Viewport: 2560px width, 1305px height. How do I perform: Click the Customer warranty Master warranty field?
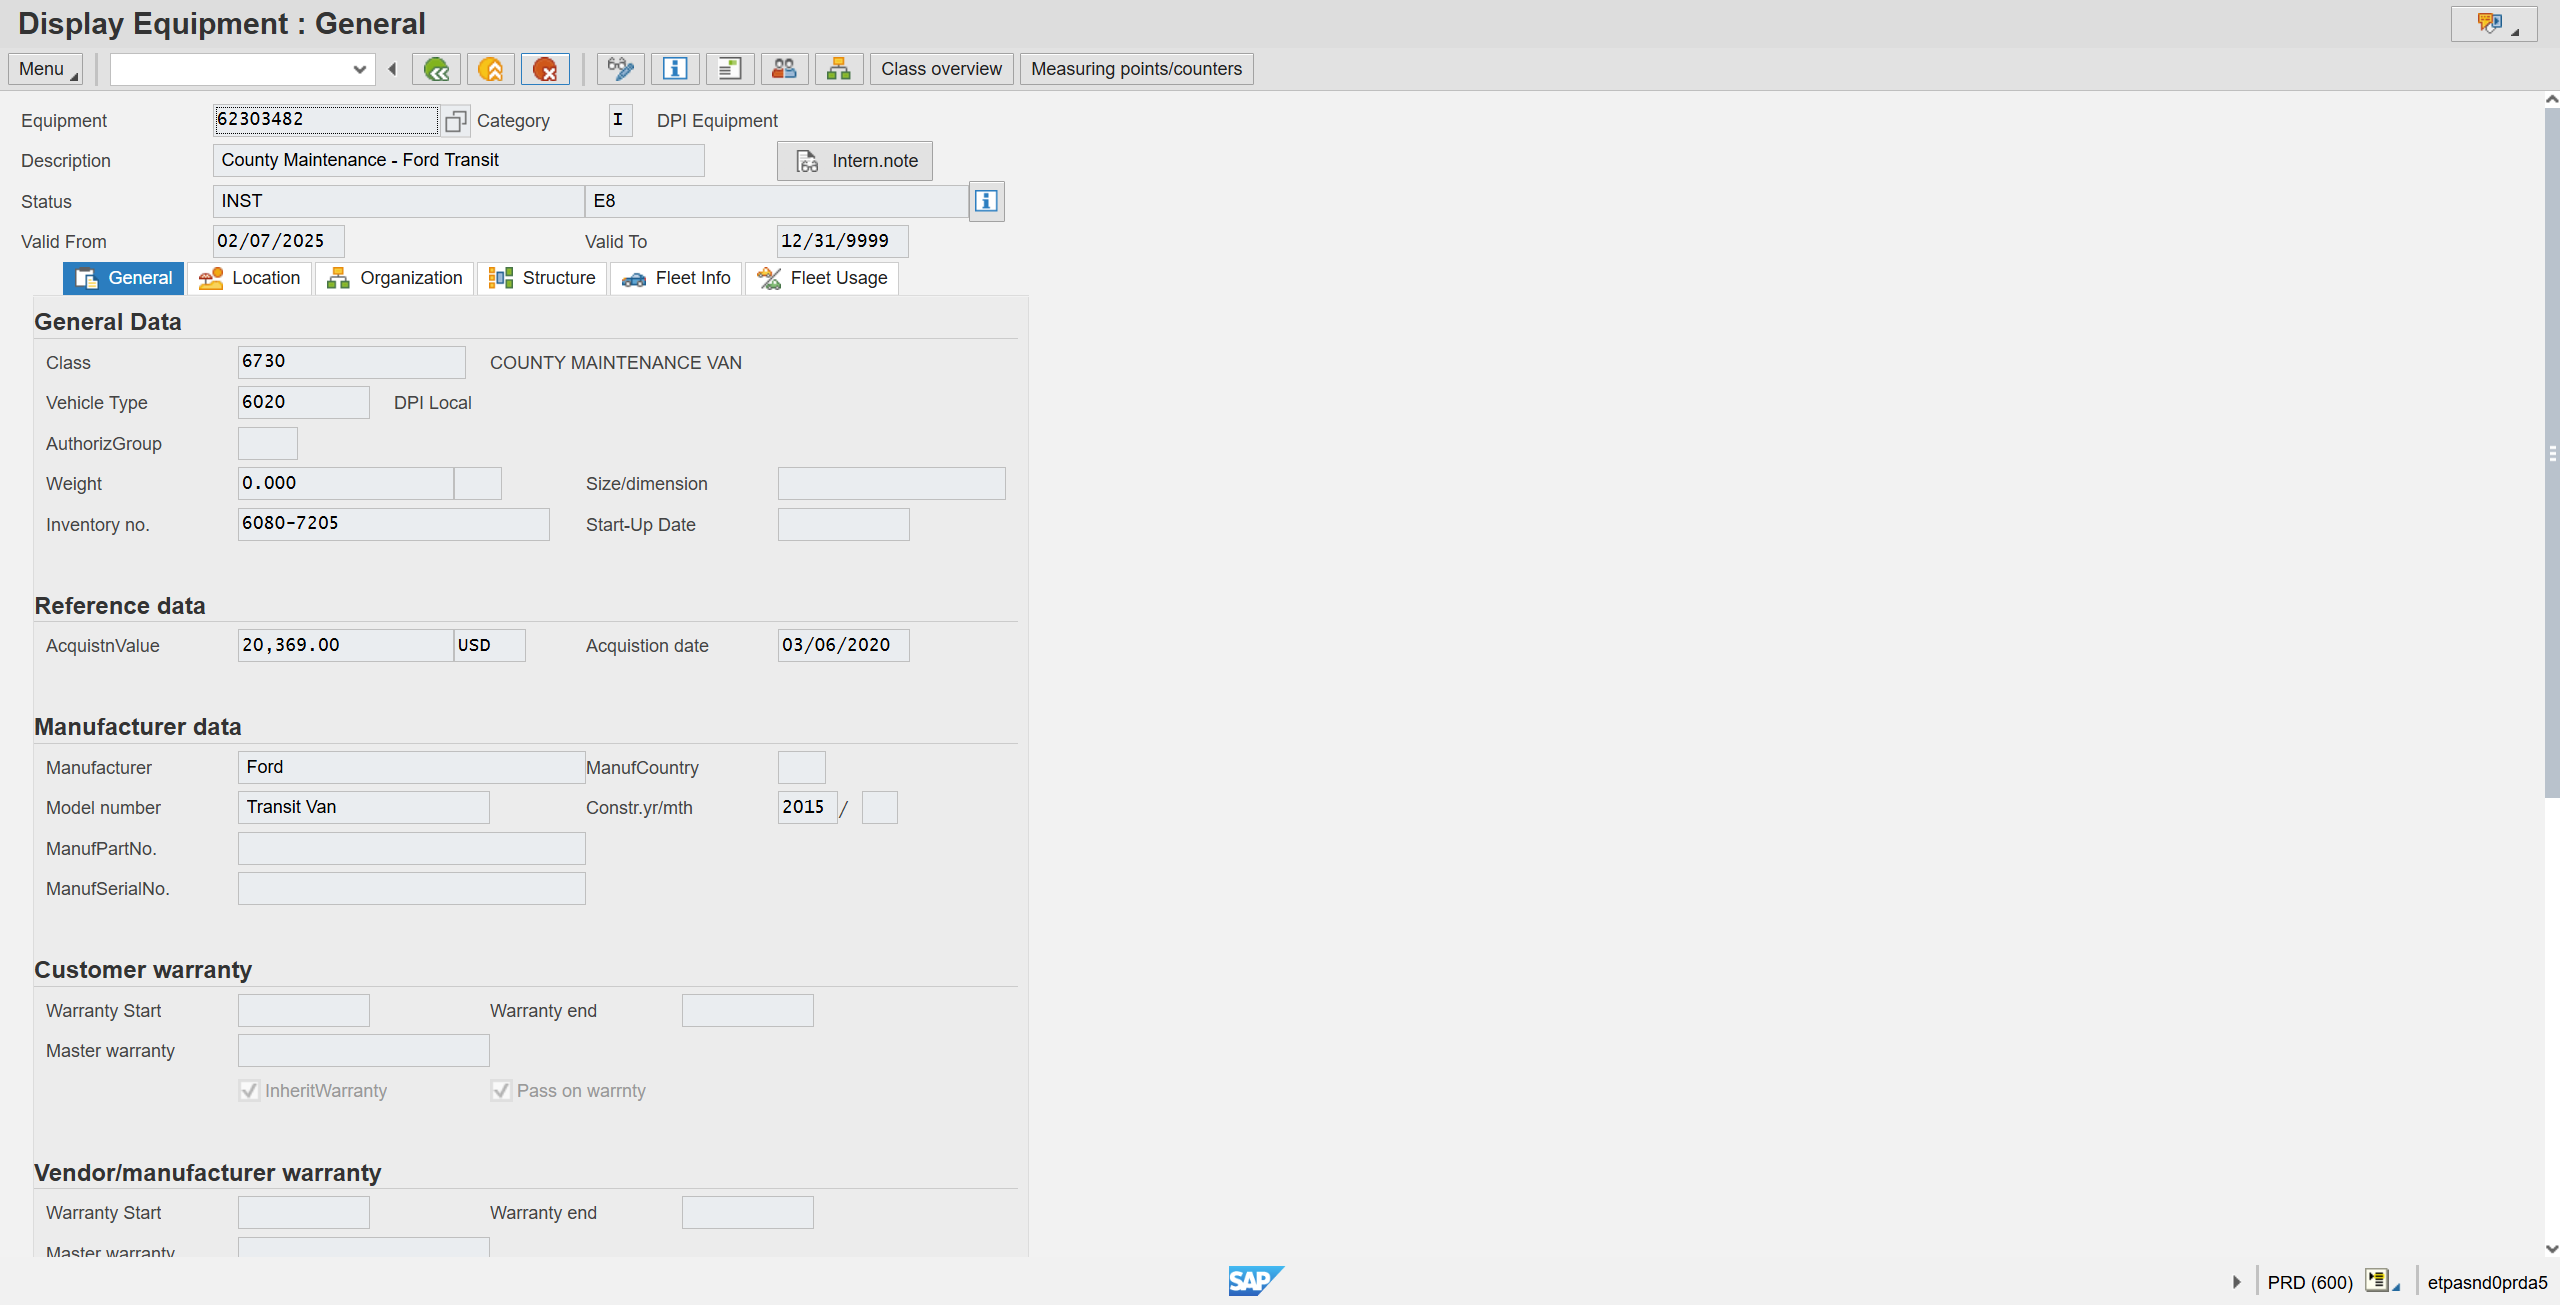click(x=364, y=1050)
